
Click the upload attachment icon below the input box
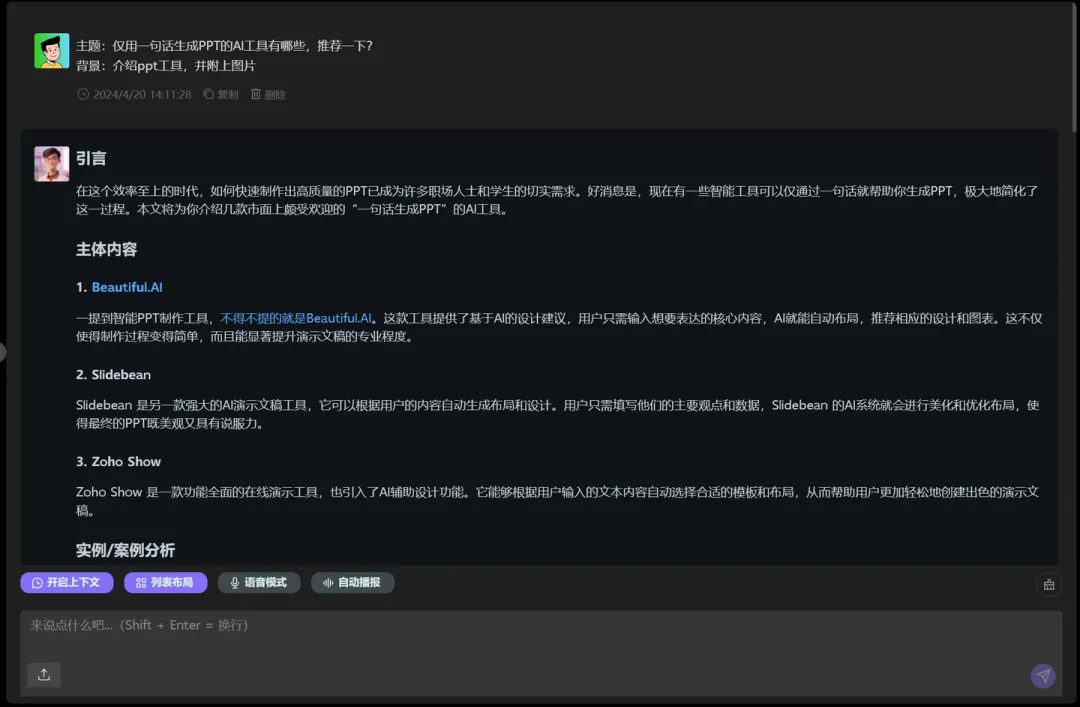click(43, 675)
